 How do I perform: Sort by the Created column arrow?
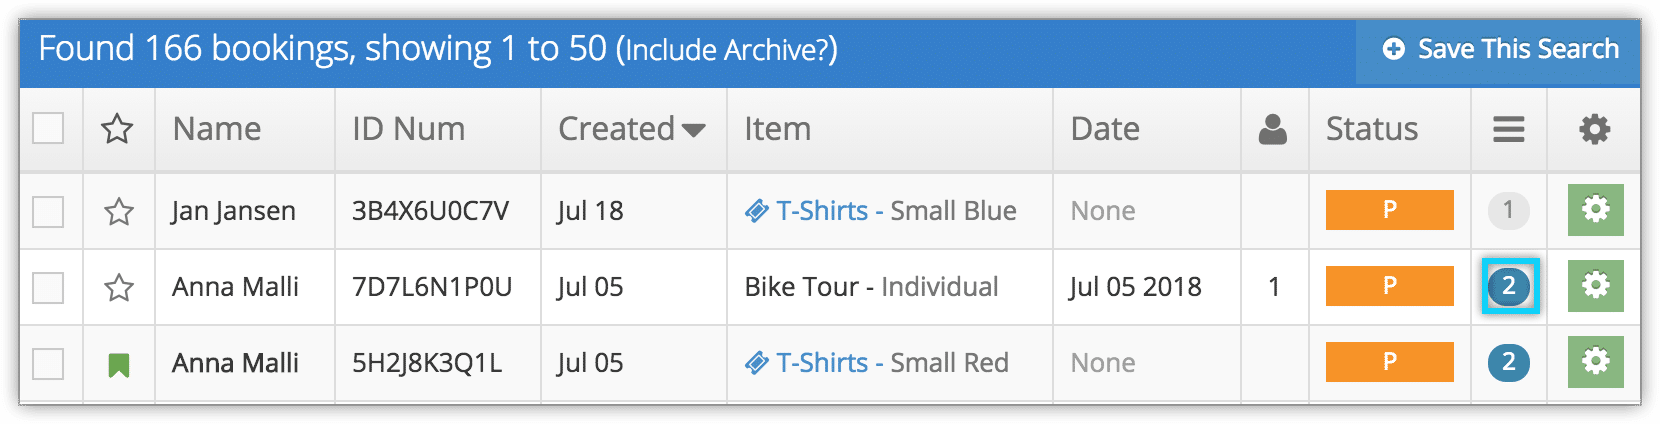coord(693,130)
